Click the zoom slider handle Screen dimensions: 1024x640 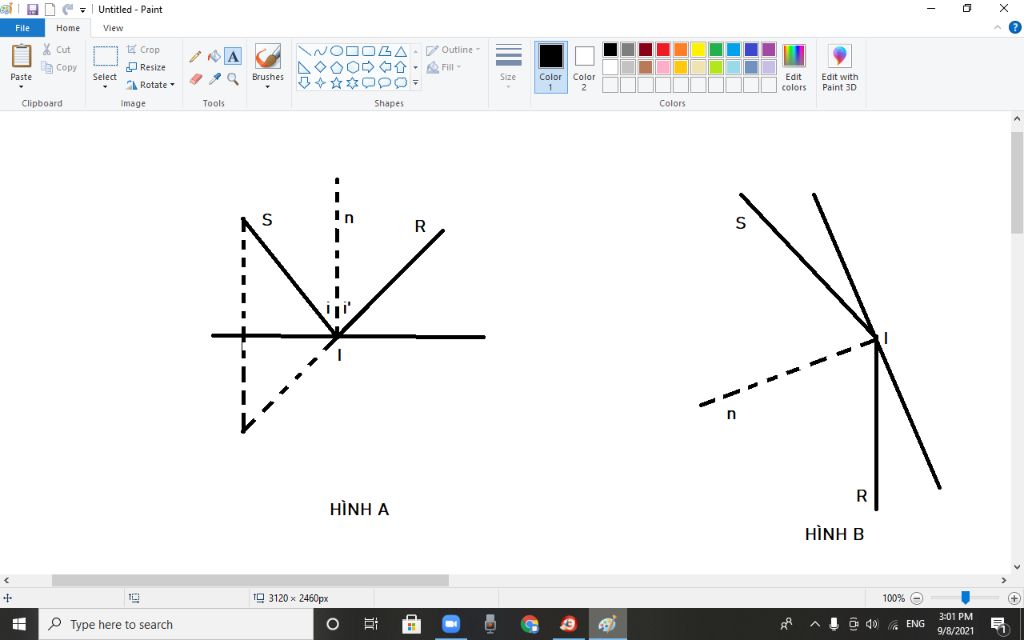pos(965,598)
